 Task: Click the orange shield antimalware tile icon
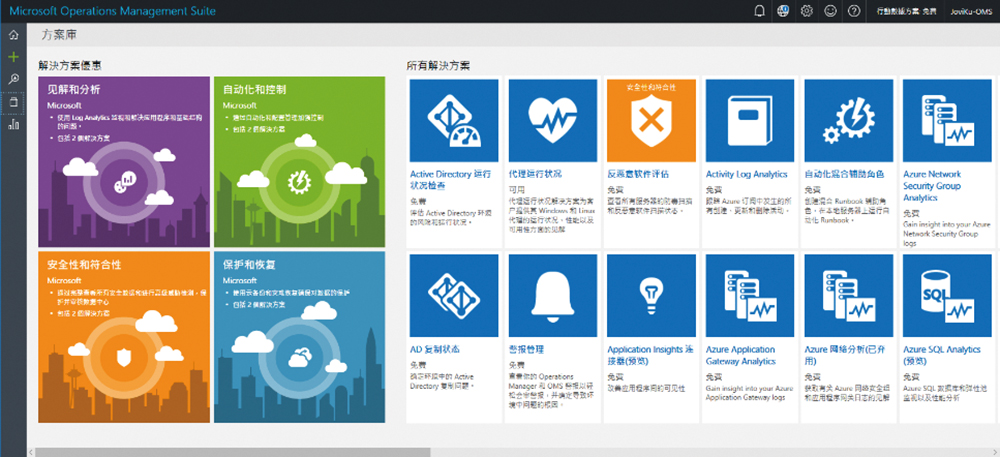[x=651, y=120]
